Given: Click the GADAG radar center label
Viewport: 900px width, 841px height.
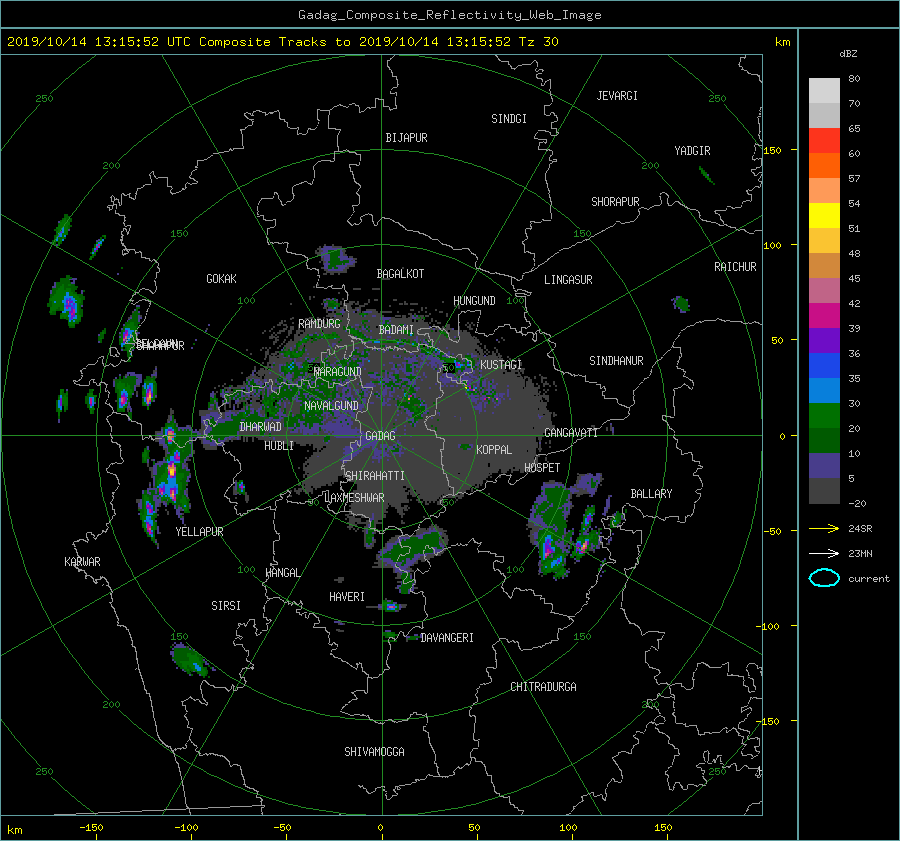Looking at the screenshot, I should (381, 436).
